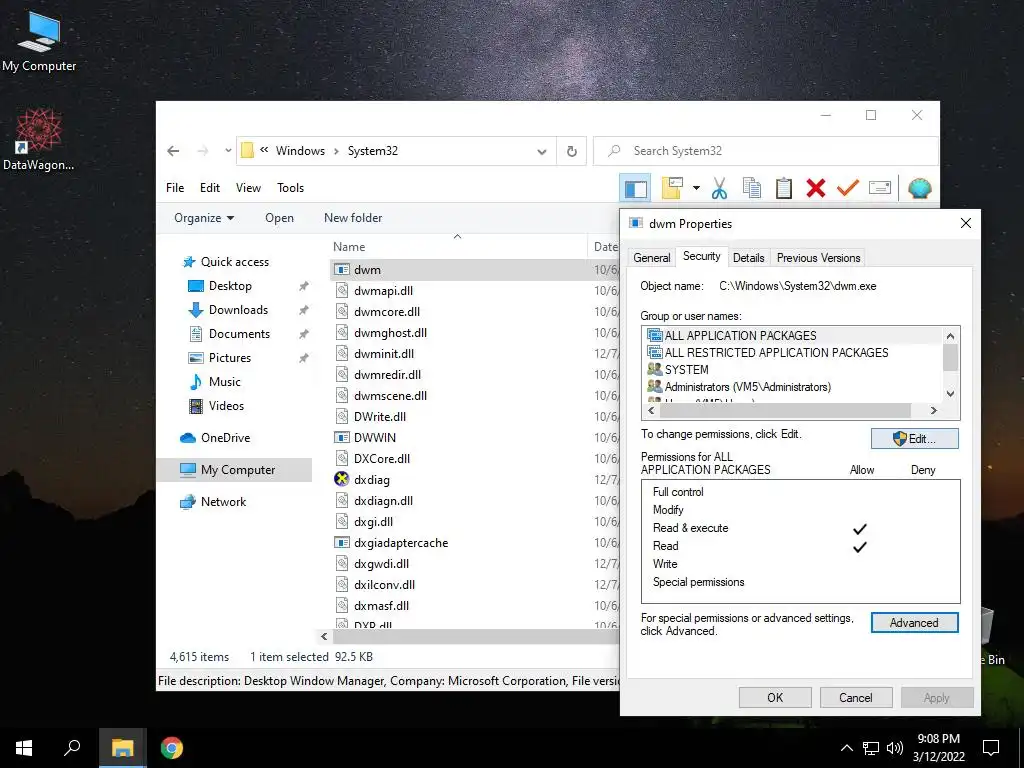Click the Rename toolbar icon

880,188
